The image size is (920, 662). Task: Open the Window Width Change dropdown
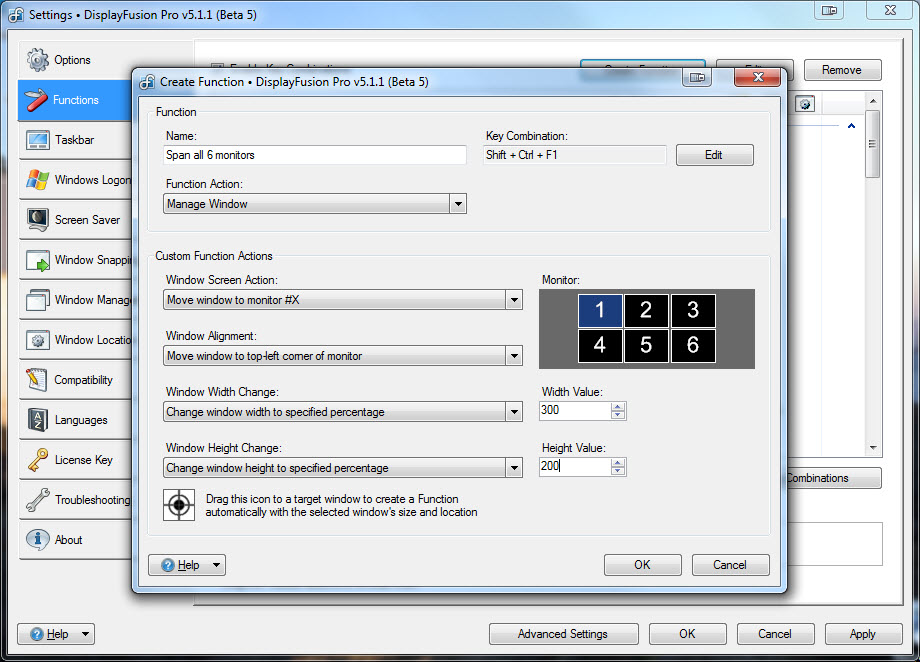(x=513, y=412)
